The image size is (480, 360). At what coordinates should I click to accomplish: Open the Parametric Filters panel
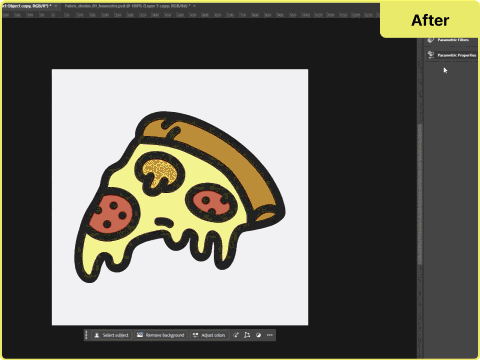point(448,40)
